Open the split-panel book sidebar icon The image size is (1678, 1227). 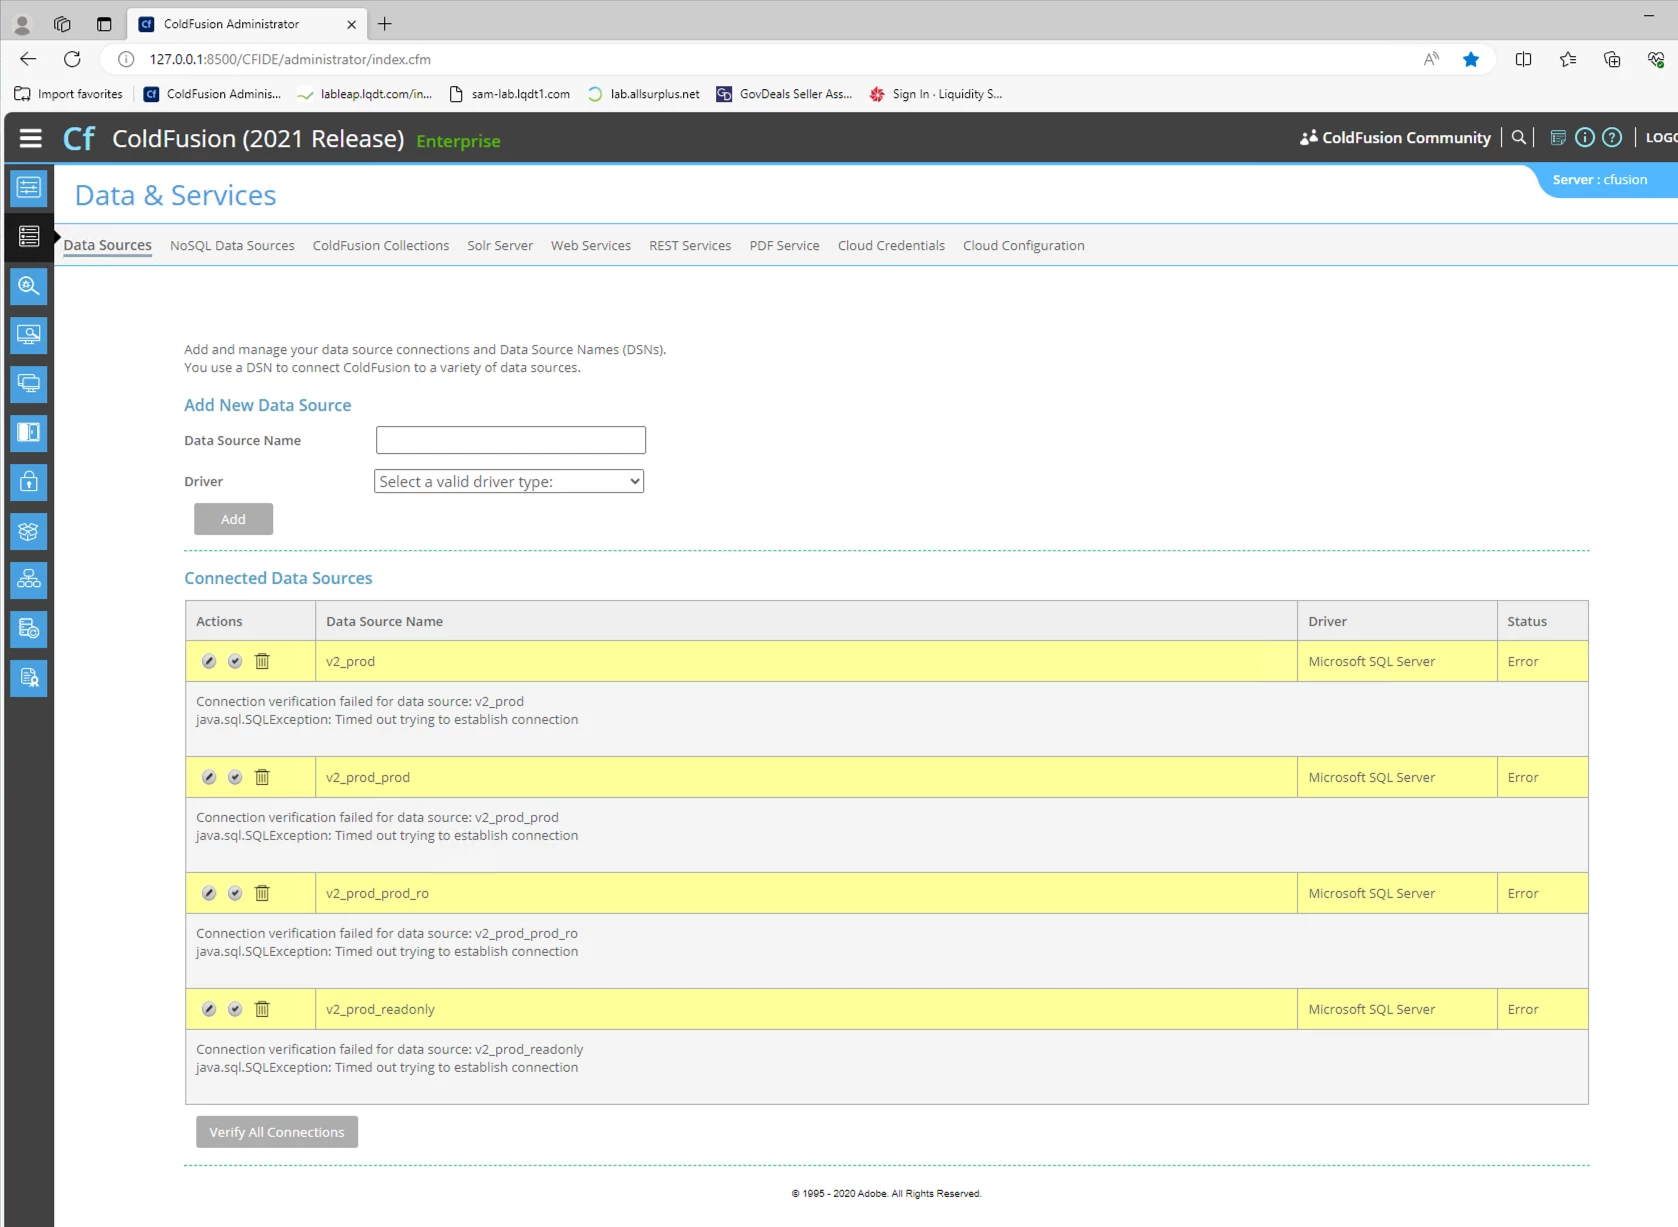[x=29, y=432]
